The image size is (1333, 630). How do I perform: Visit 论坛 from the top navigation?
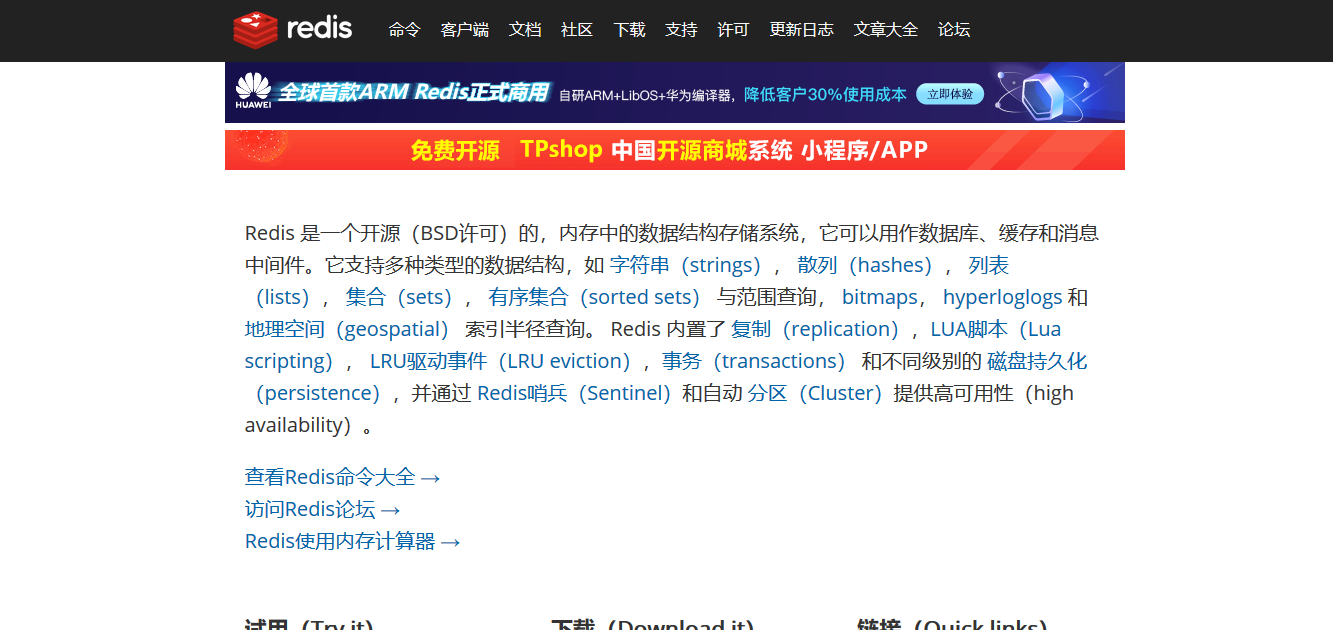click(954, 30)
